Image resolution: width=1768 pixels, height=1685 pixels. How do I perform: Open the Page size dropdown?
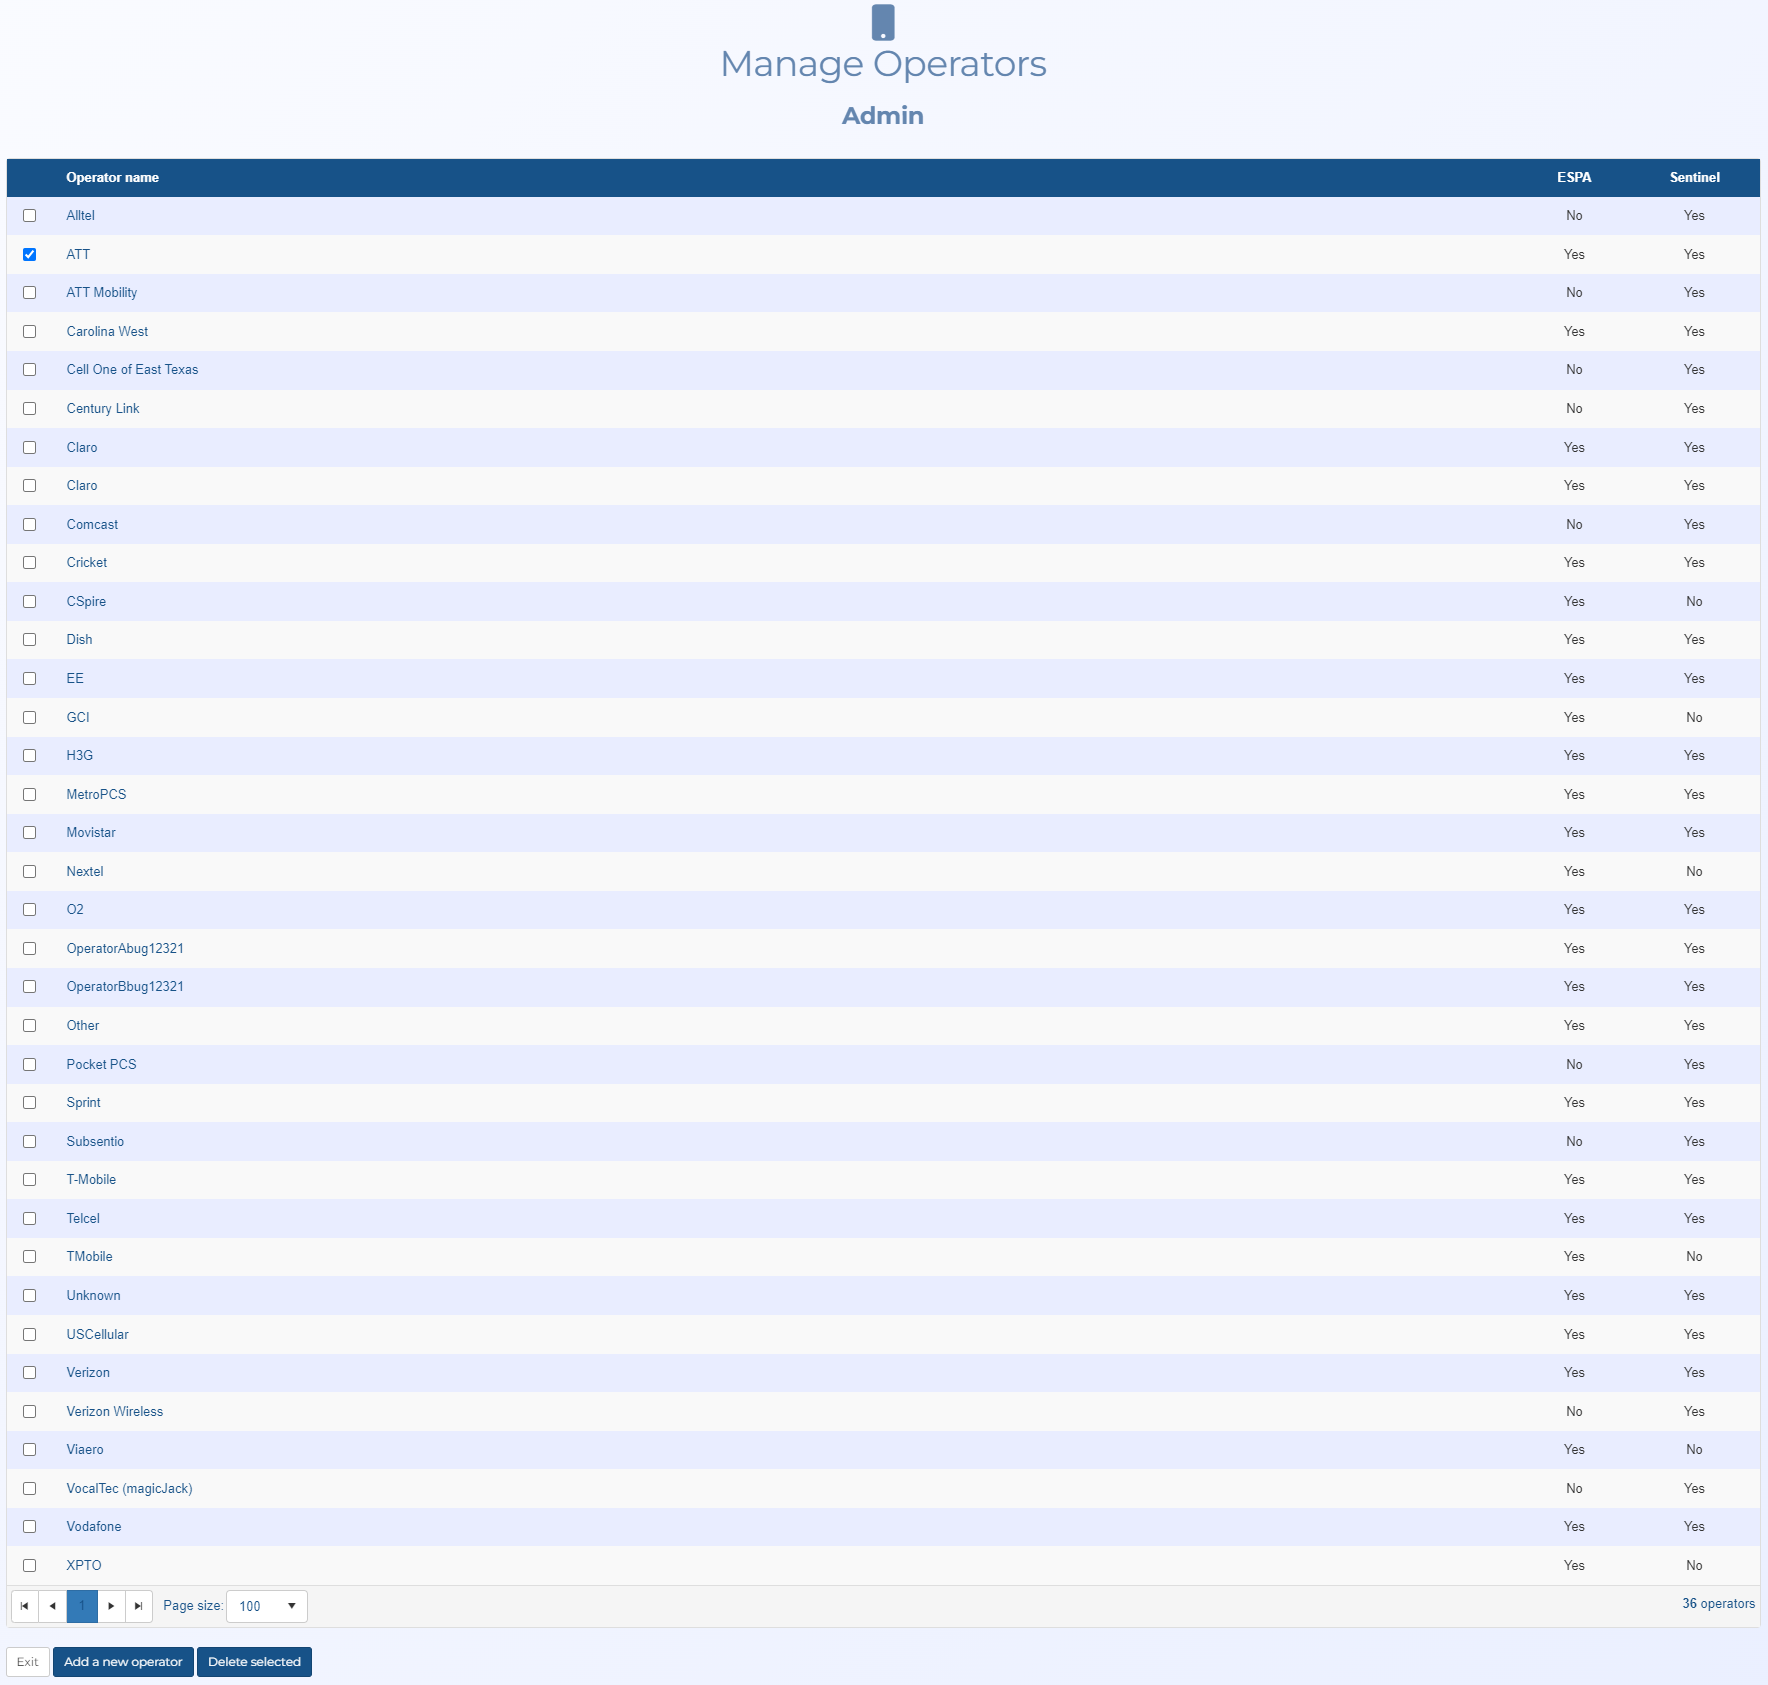267,1606
